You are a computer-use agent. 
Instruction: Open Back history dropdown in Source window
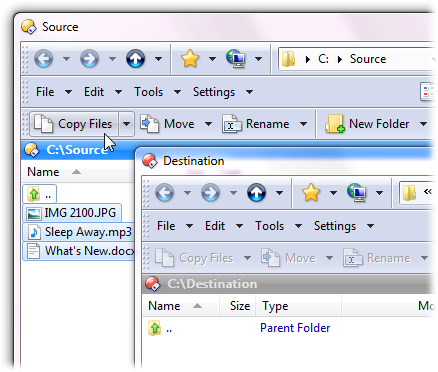tap(67, 59)
